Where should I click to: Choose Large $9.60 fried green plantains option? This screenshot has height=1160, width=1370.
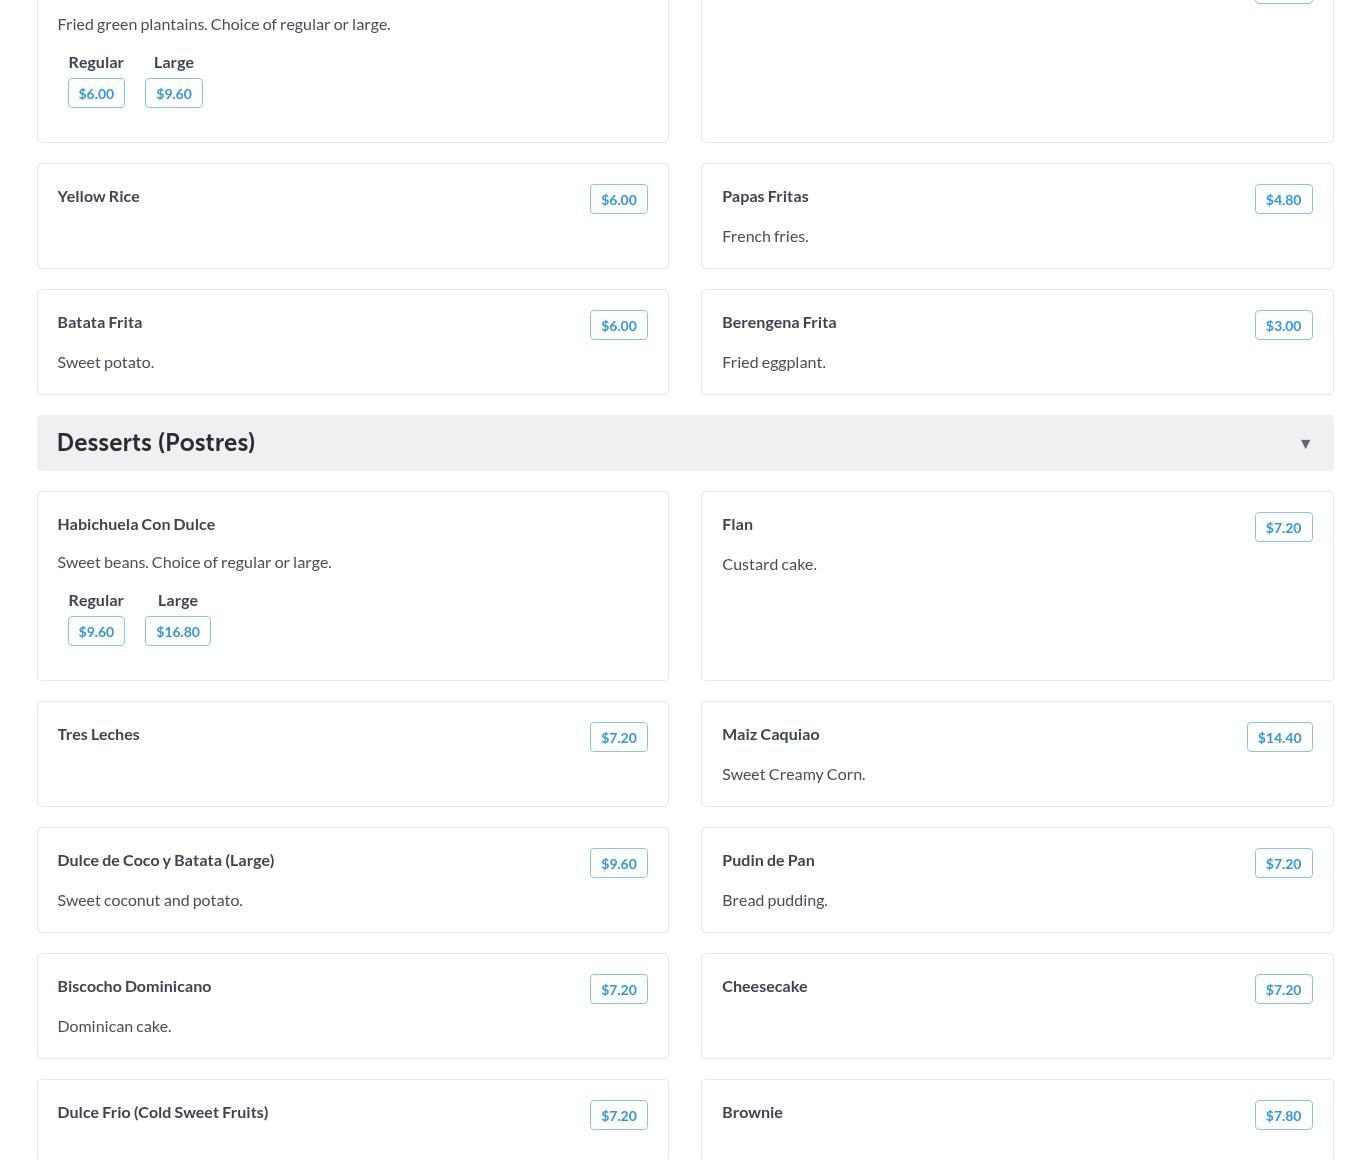[x=173, y=93]
